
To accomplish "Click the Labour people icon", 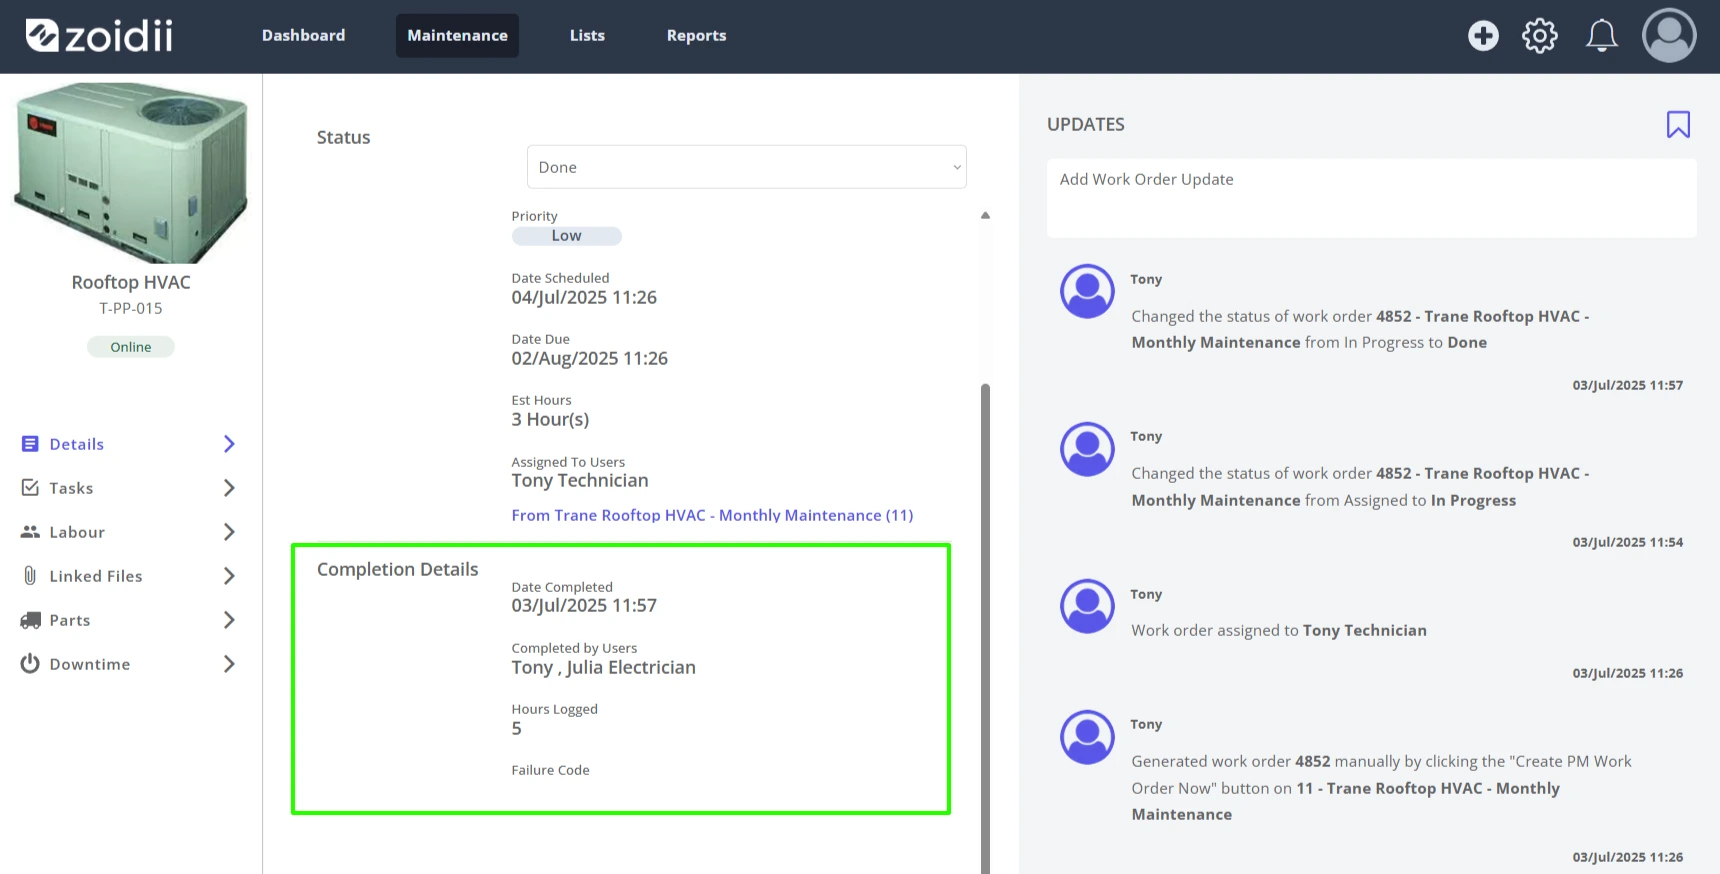I will (30, 532).
